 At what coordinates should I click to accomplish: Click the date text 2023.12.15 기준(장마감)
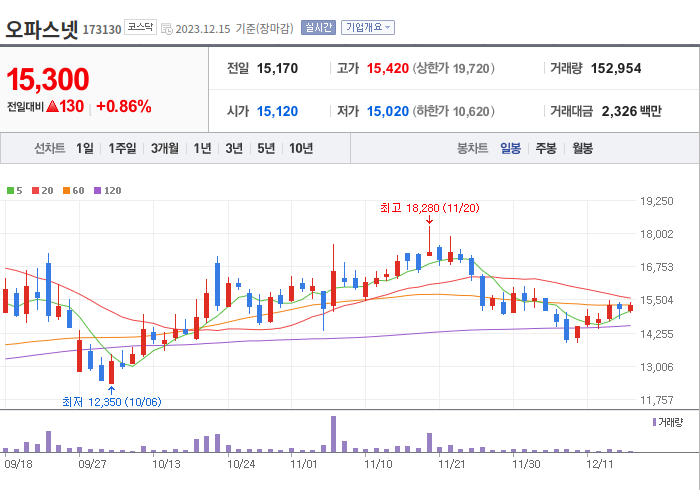tap(234, 29)
